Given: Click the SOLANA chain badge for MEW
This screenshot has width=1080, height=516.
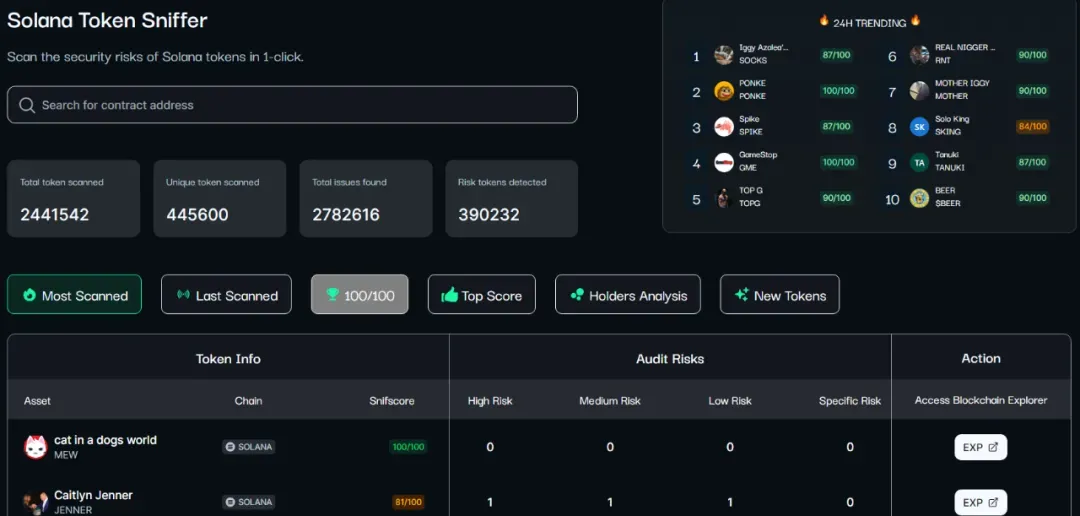Looking at the screenshot, I should pos(249,446).
